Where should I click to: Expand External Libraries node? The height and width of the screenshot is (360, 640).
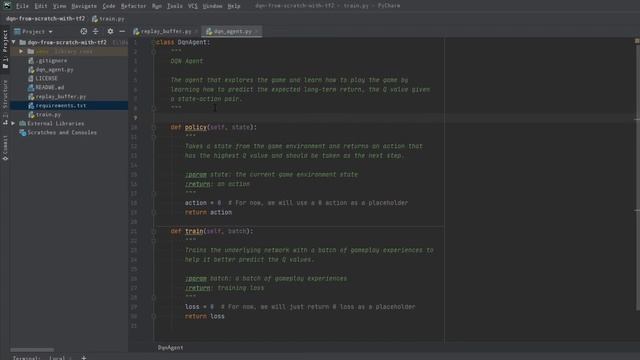click(14, 123)
